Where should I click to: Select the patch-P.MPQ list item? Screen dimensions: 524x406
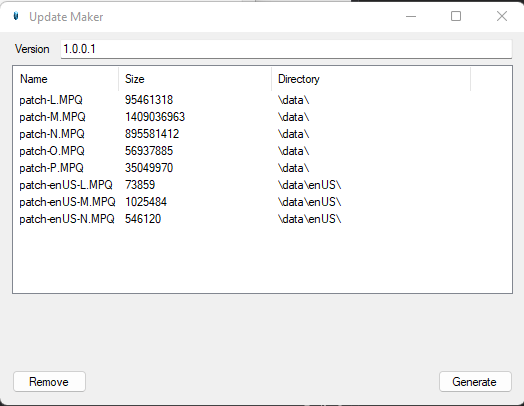tap(51, 168)
